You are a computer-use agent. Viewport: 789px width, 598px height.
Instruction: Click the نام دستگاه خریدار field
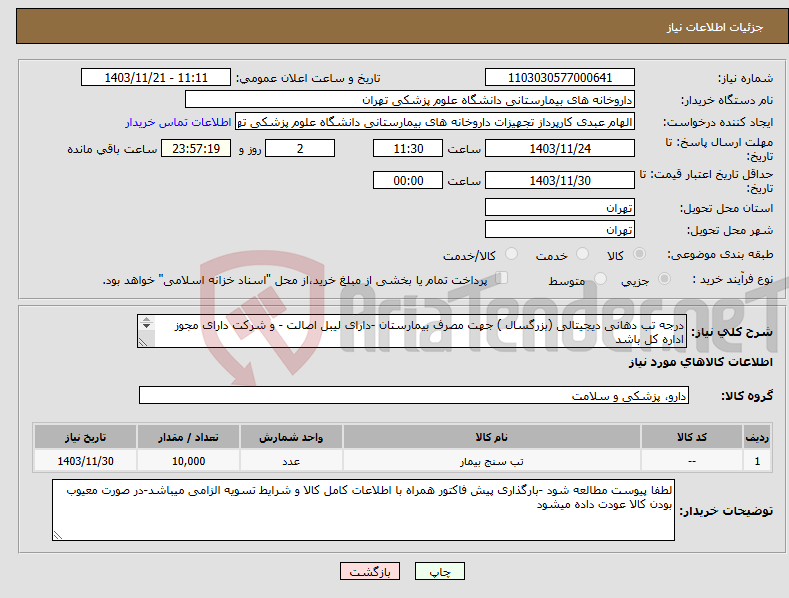pos(410,100)
